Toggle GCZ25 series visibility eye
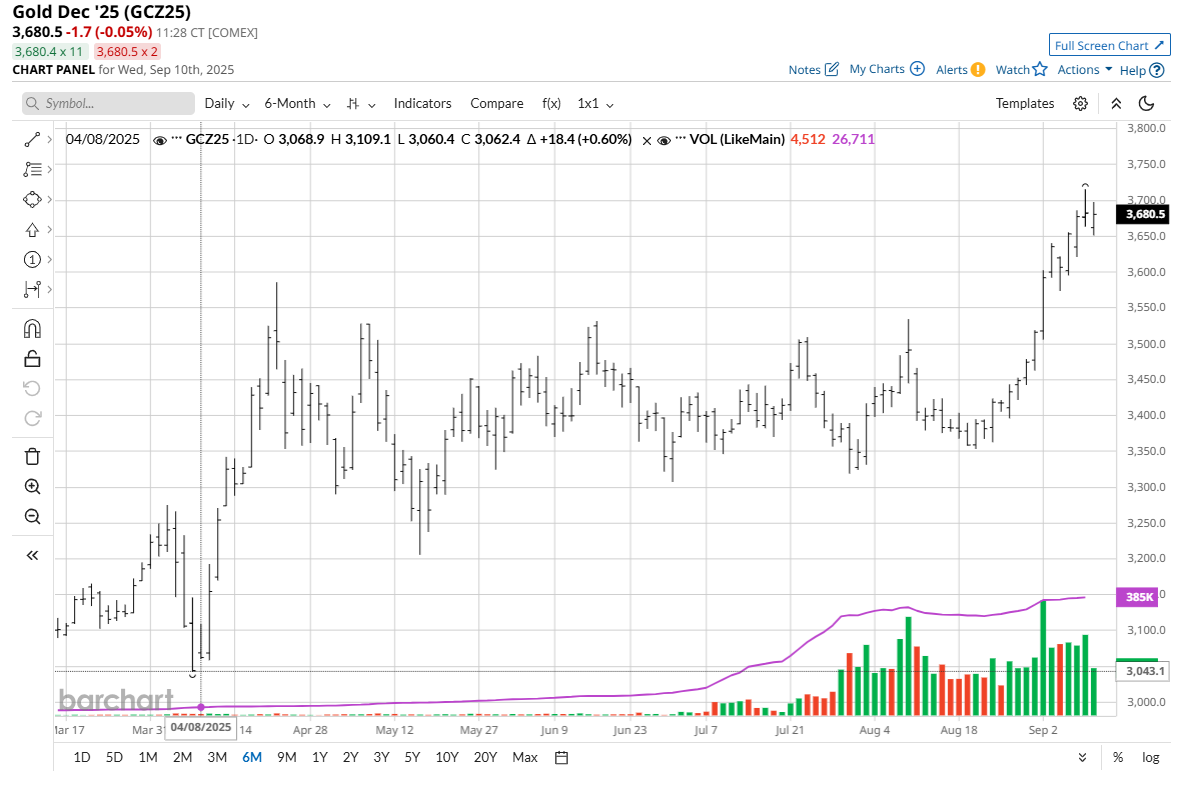1195x787 pixels. [159, 140]
